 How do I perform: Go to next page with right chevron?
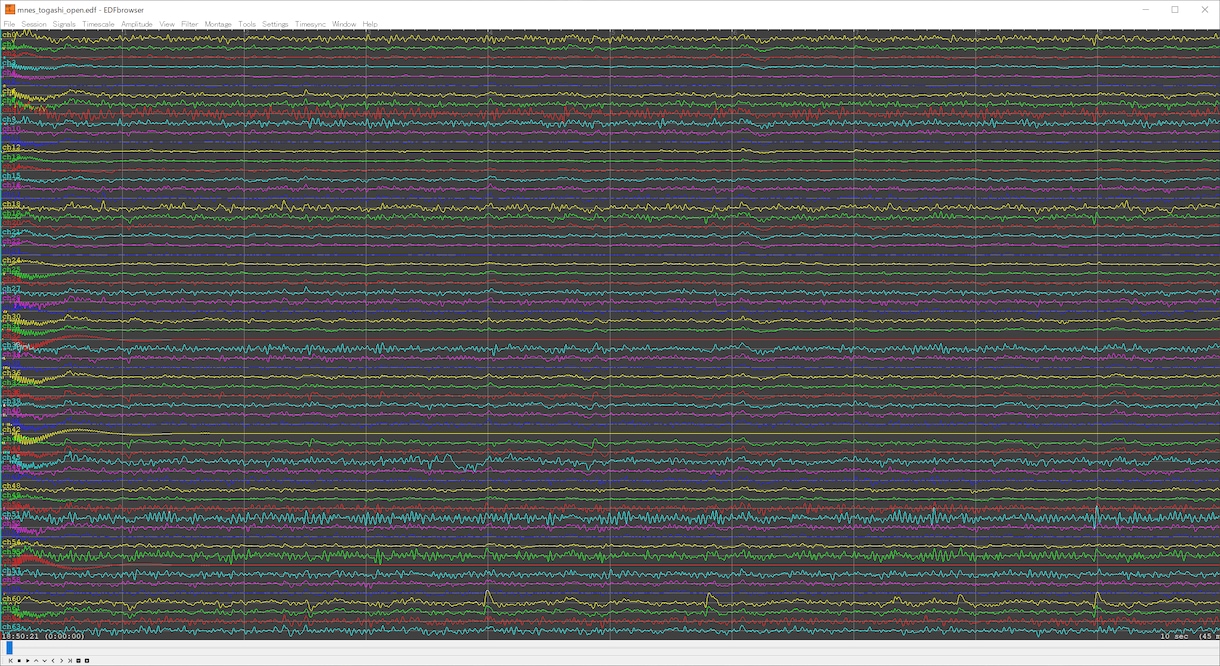[62, 661]
